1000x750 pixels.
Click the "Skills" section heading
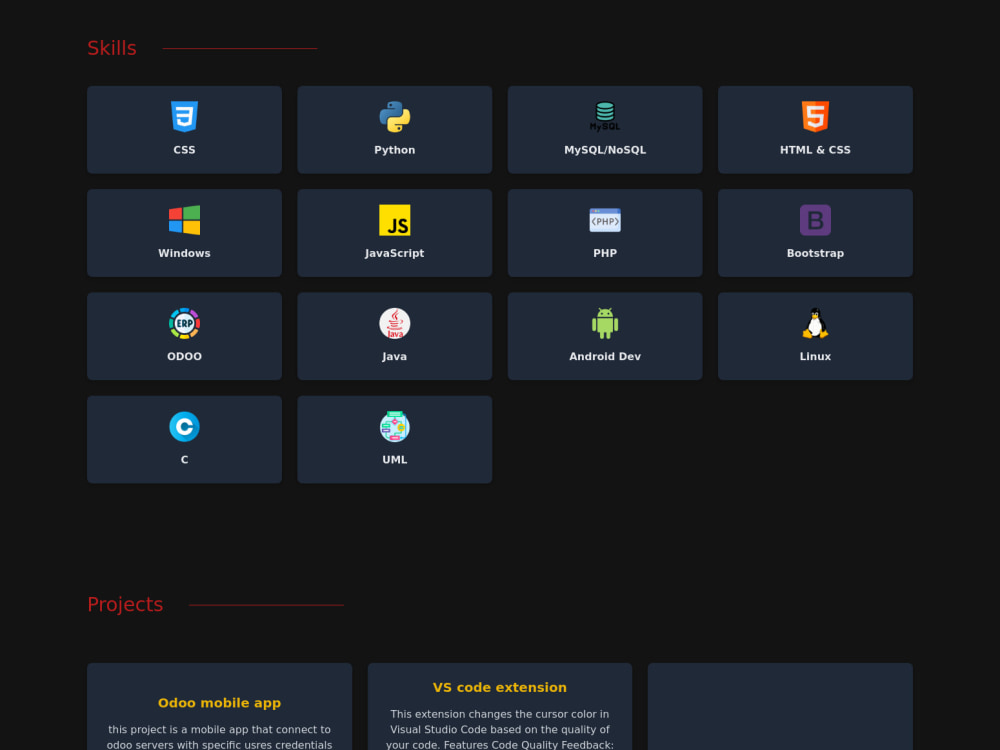[112, 48]
